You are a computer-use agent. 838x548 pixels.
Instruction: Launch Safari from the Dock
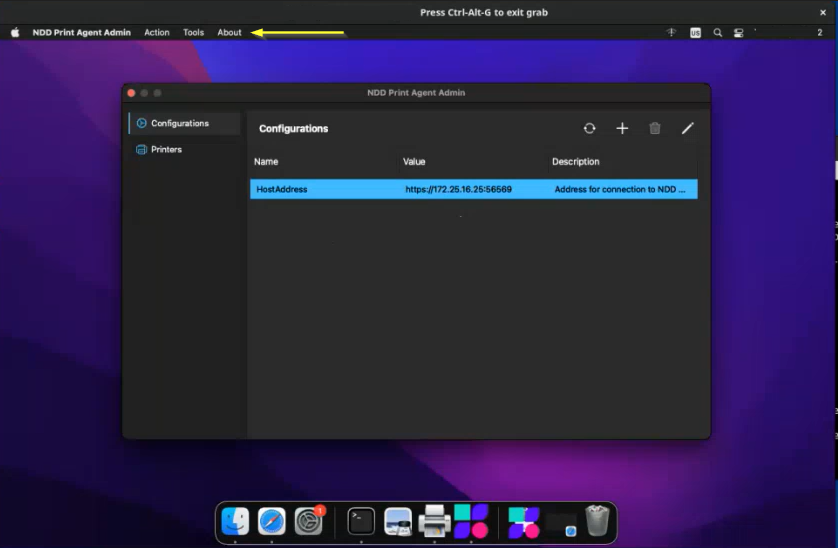[271, 521]
